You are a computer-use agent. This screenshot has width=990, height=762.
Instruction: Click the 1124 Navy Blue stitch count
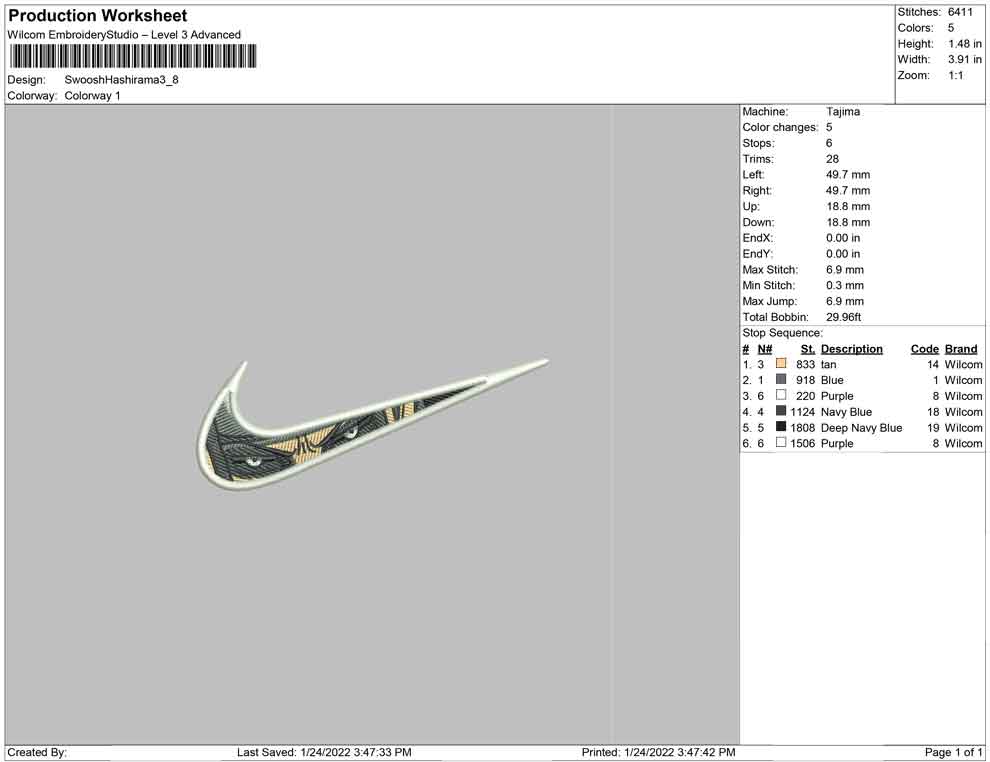tap(802, 412)
